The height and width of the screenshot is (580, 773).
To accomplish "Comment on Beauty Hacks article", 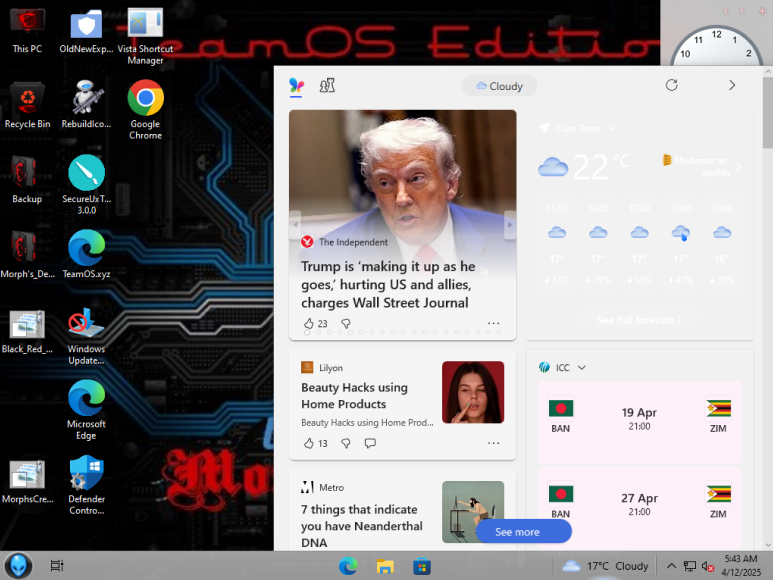I will (370, 444).
